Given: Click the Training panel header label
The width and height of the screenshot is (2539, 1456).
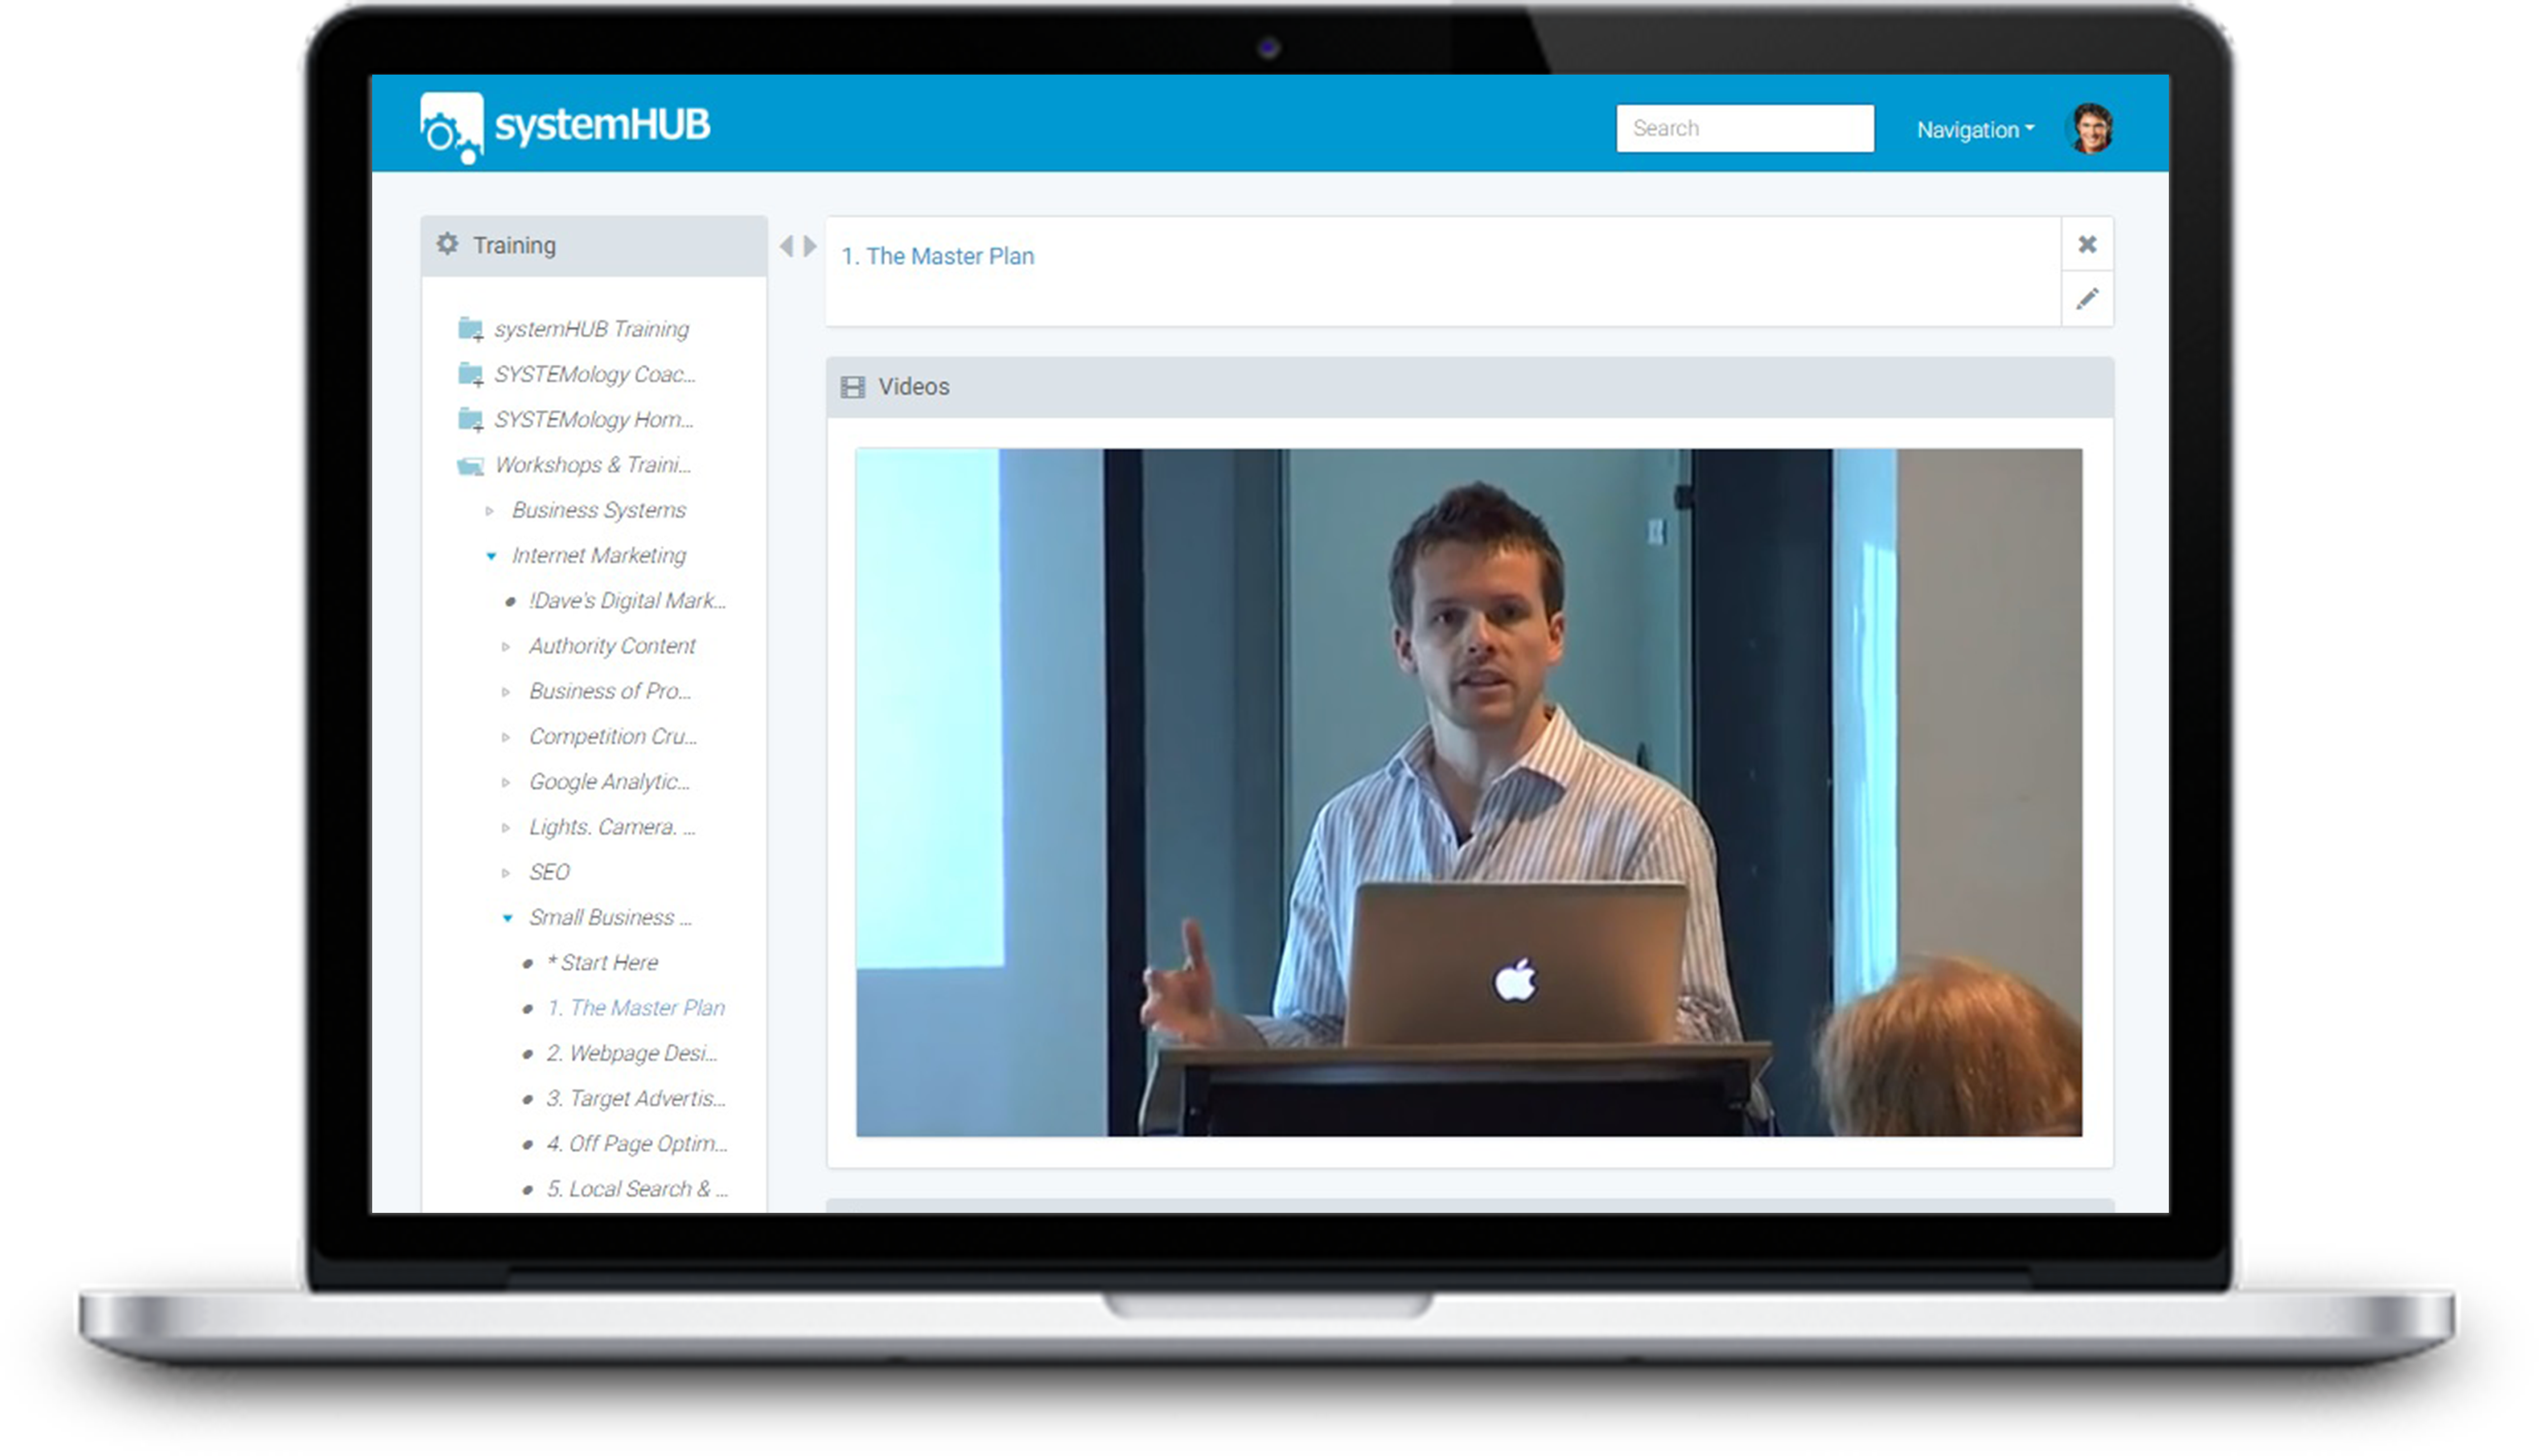Looking at the screenshot, I should coord(514,245).
